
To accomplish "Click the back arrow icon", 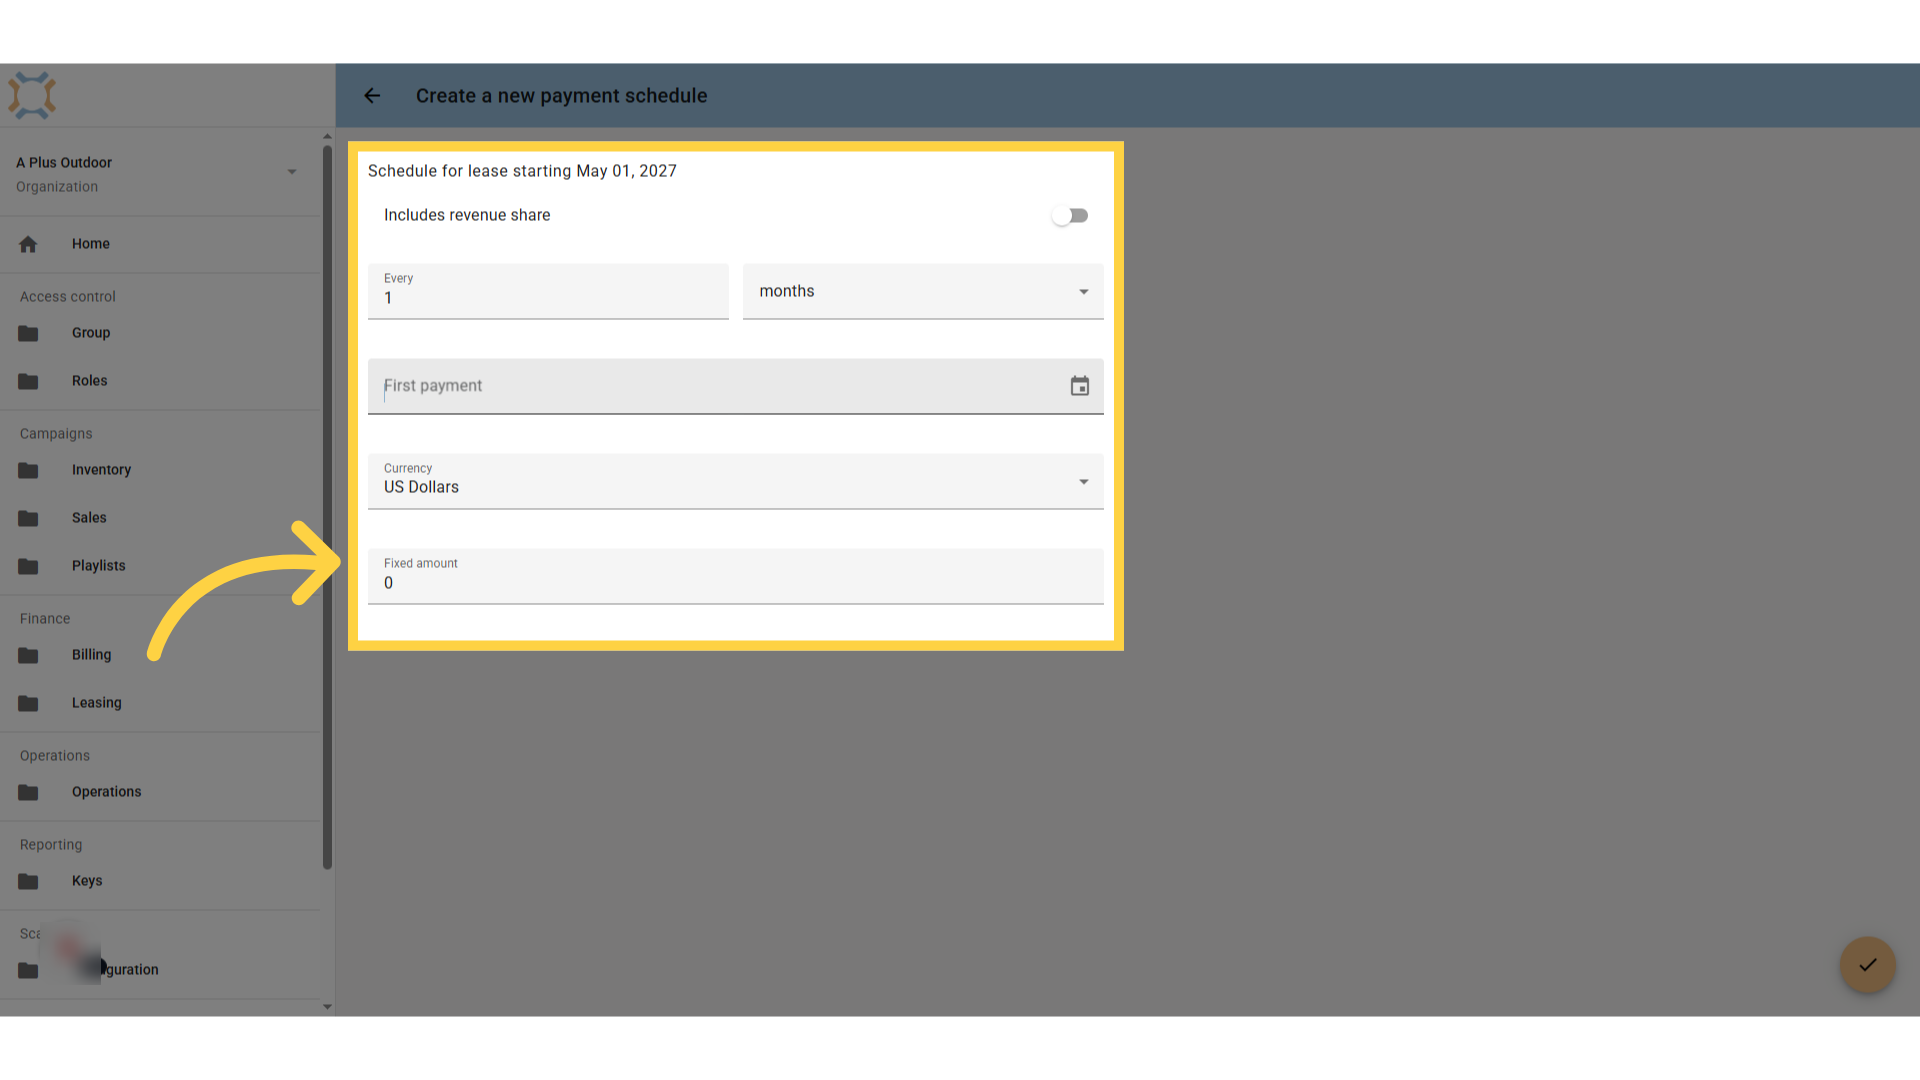I will click(x=372, y=96).
